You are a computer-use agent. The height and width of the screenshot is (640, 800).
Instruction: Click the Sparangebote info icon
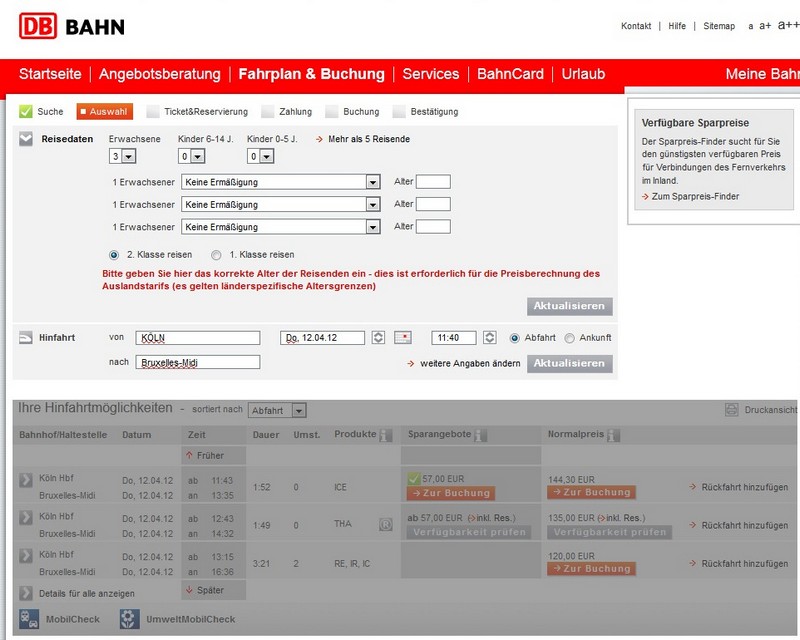click(x=480, y=435)
